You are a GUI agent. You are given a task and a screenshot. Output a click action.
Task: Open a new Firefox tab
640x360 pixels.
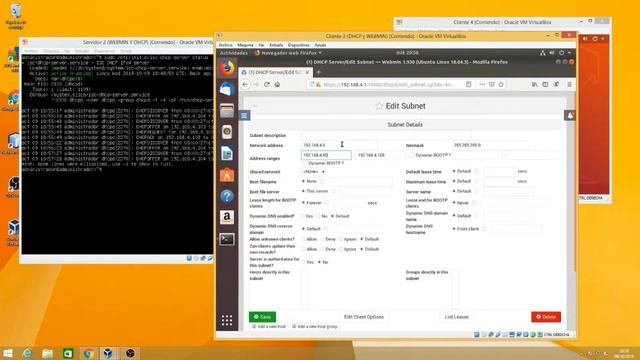coord(319,72)
